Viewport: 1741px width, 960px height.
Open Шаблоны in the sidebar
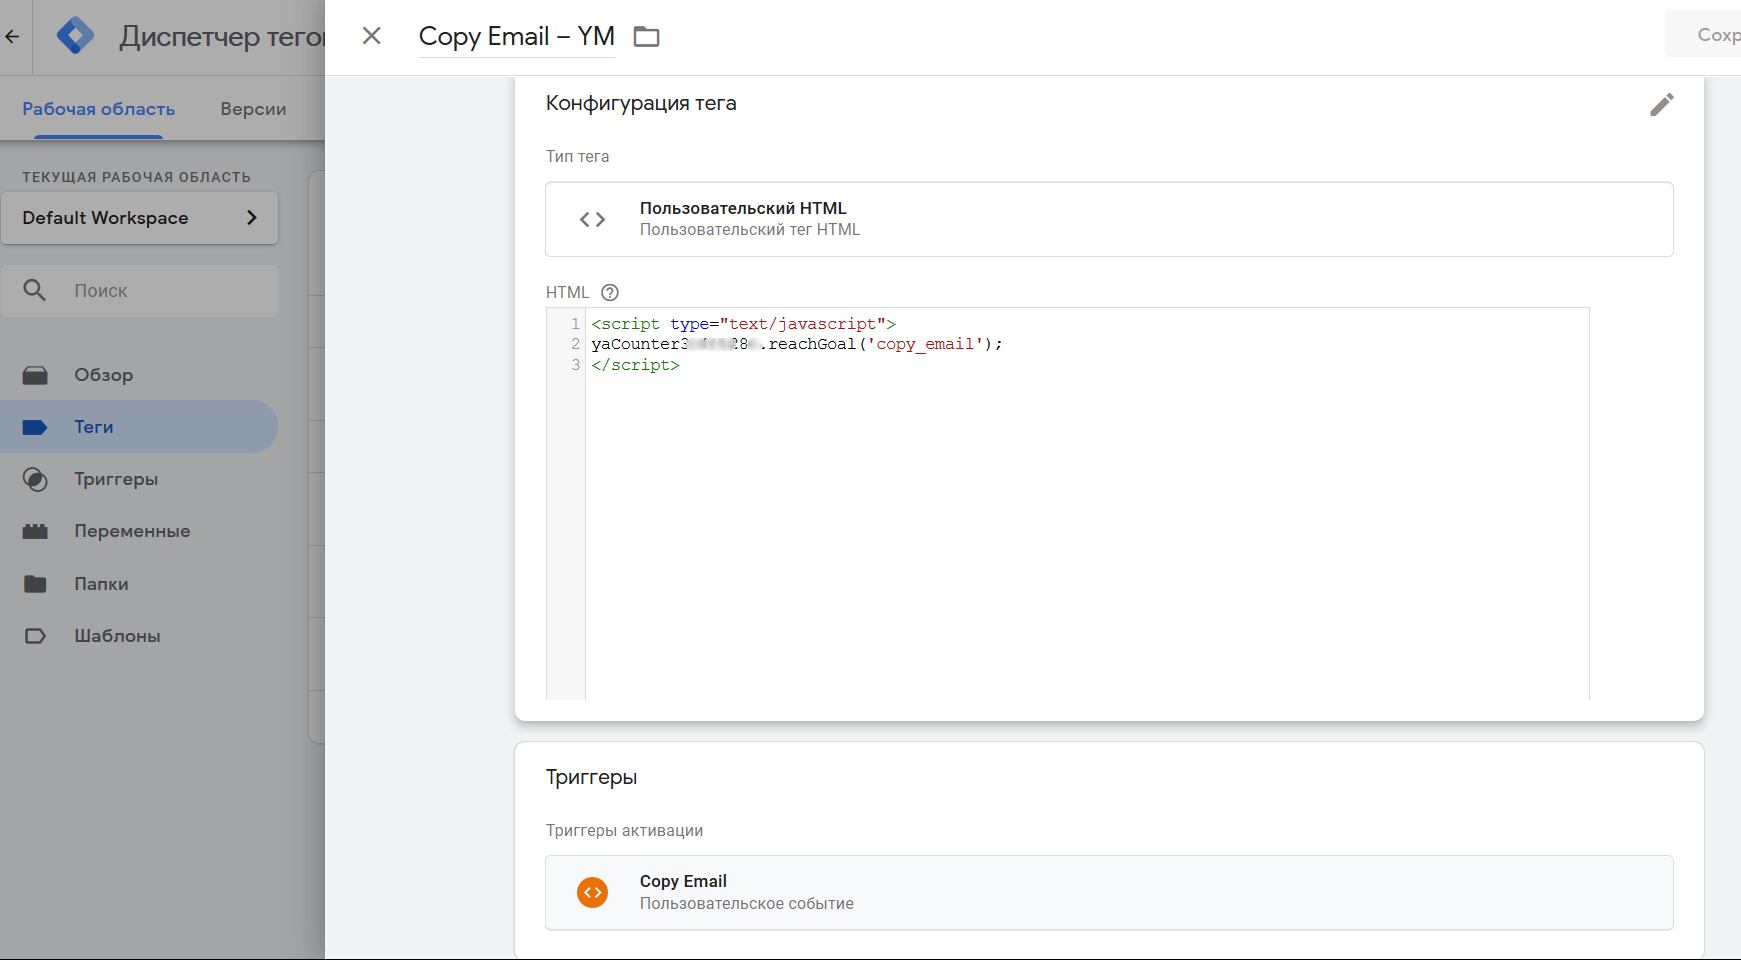click(139, 636)
